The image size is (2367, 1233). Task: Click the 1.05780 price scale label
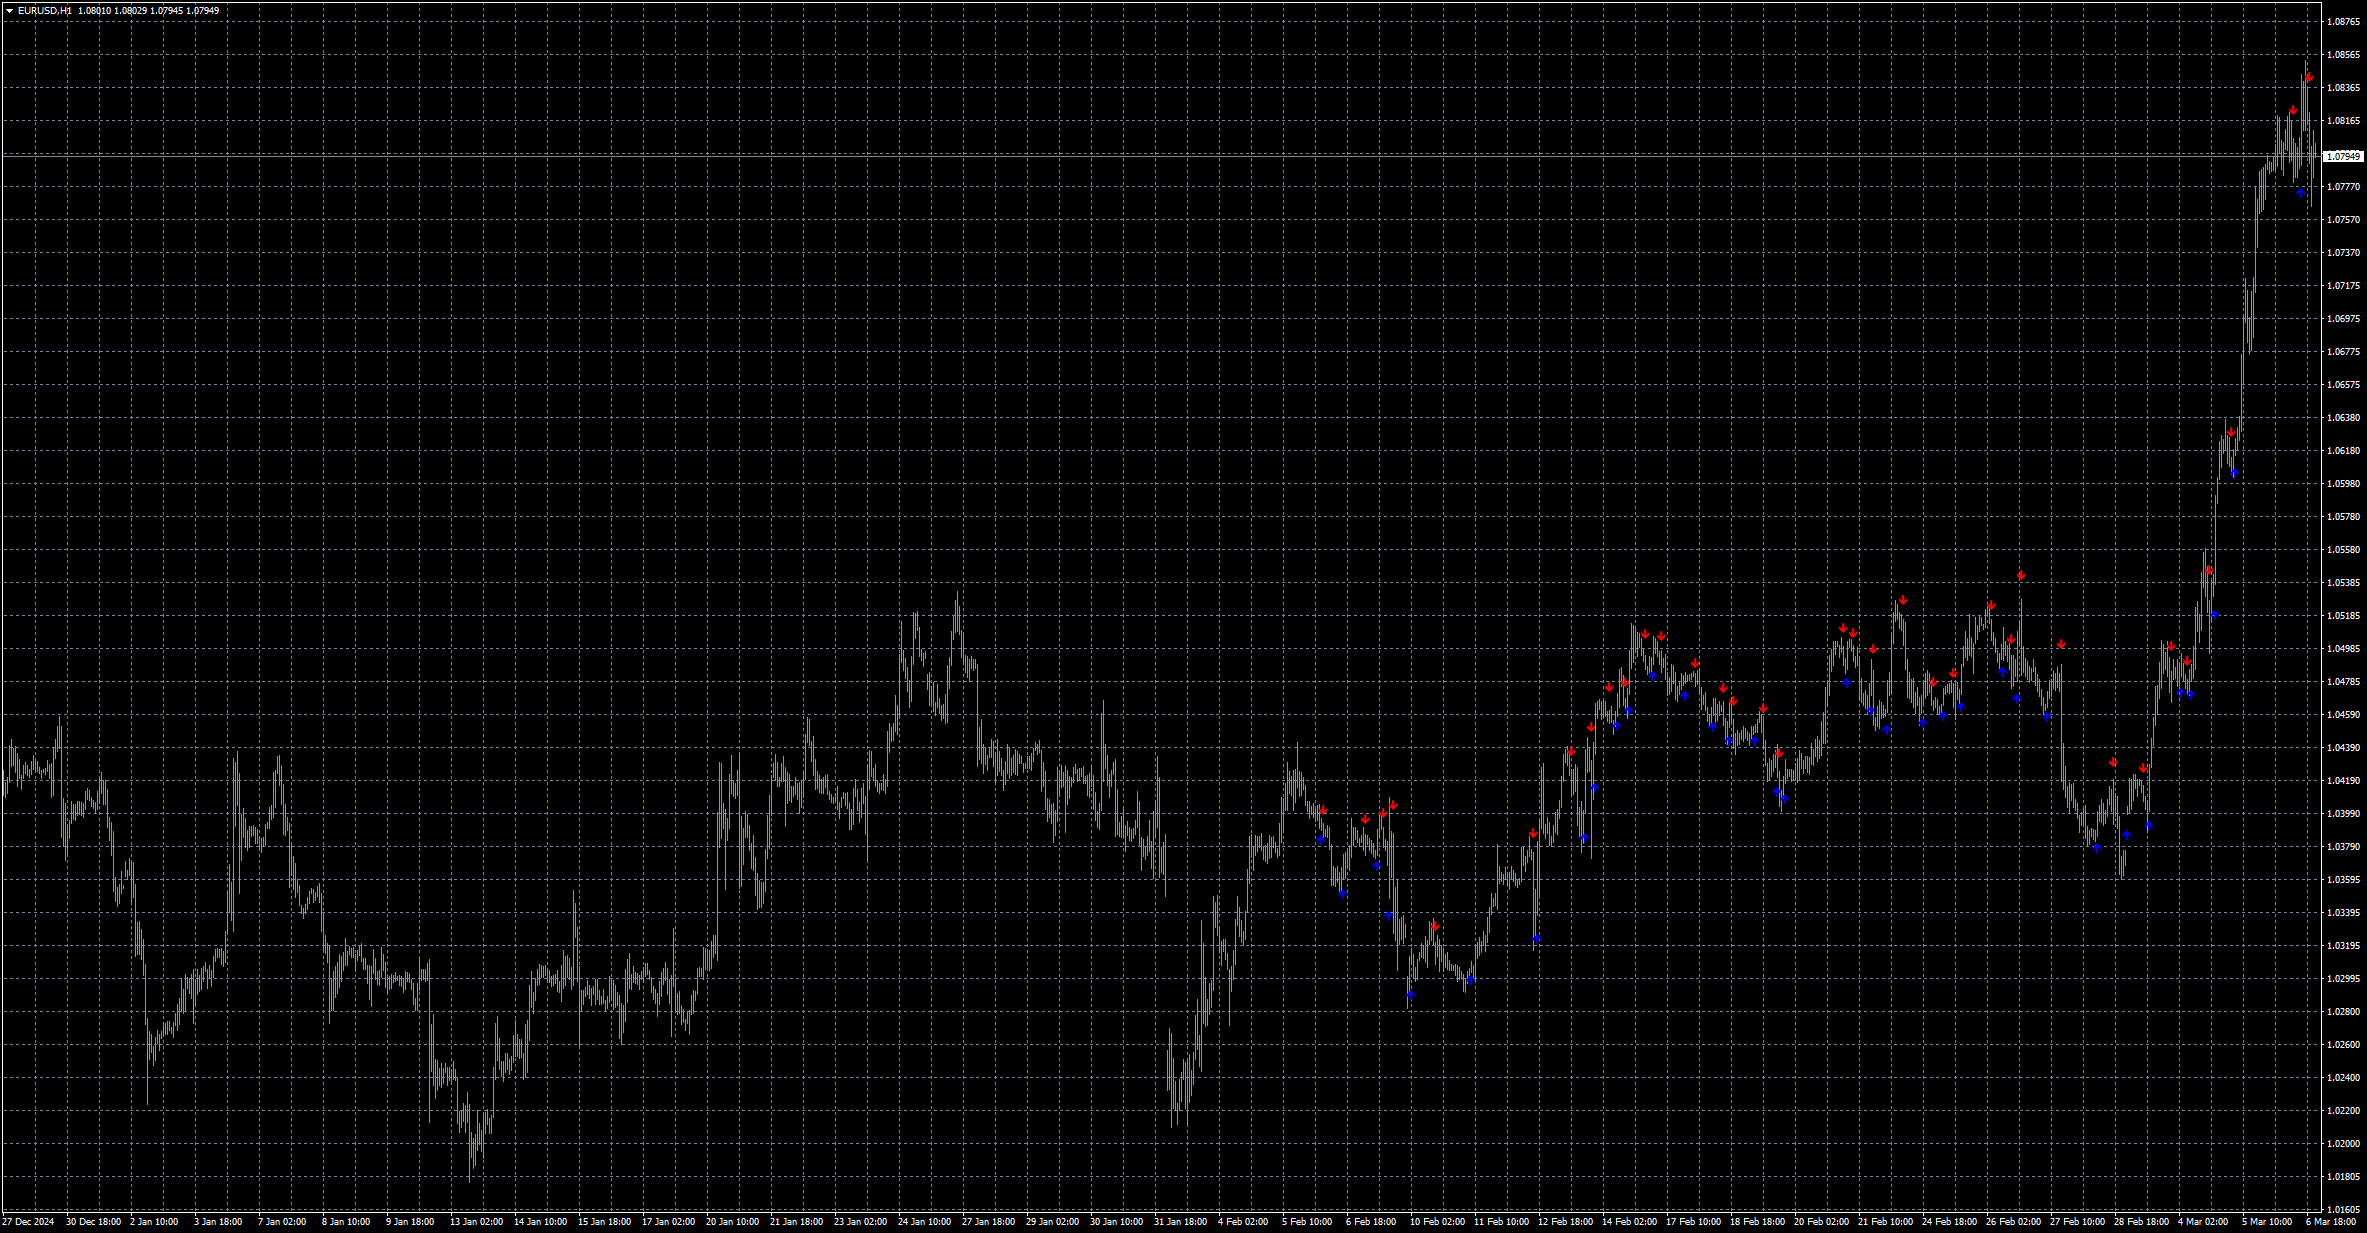tap(2343, 517)
